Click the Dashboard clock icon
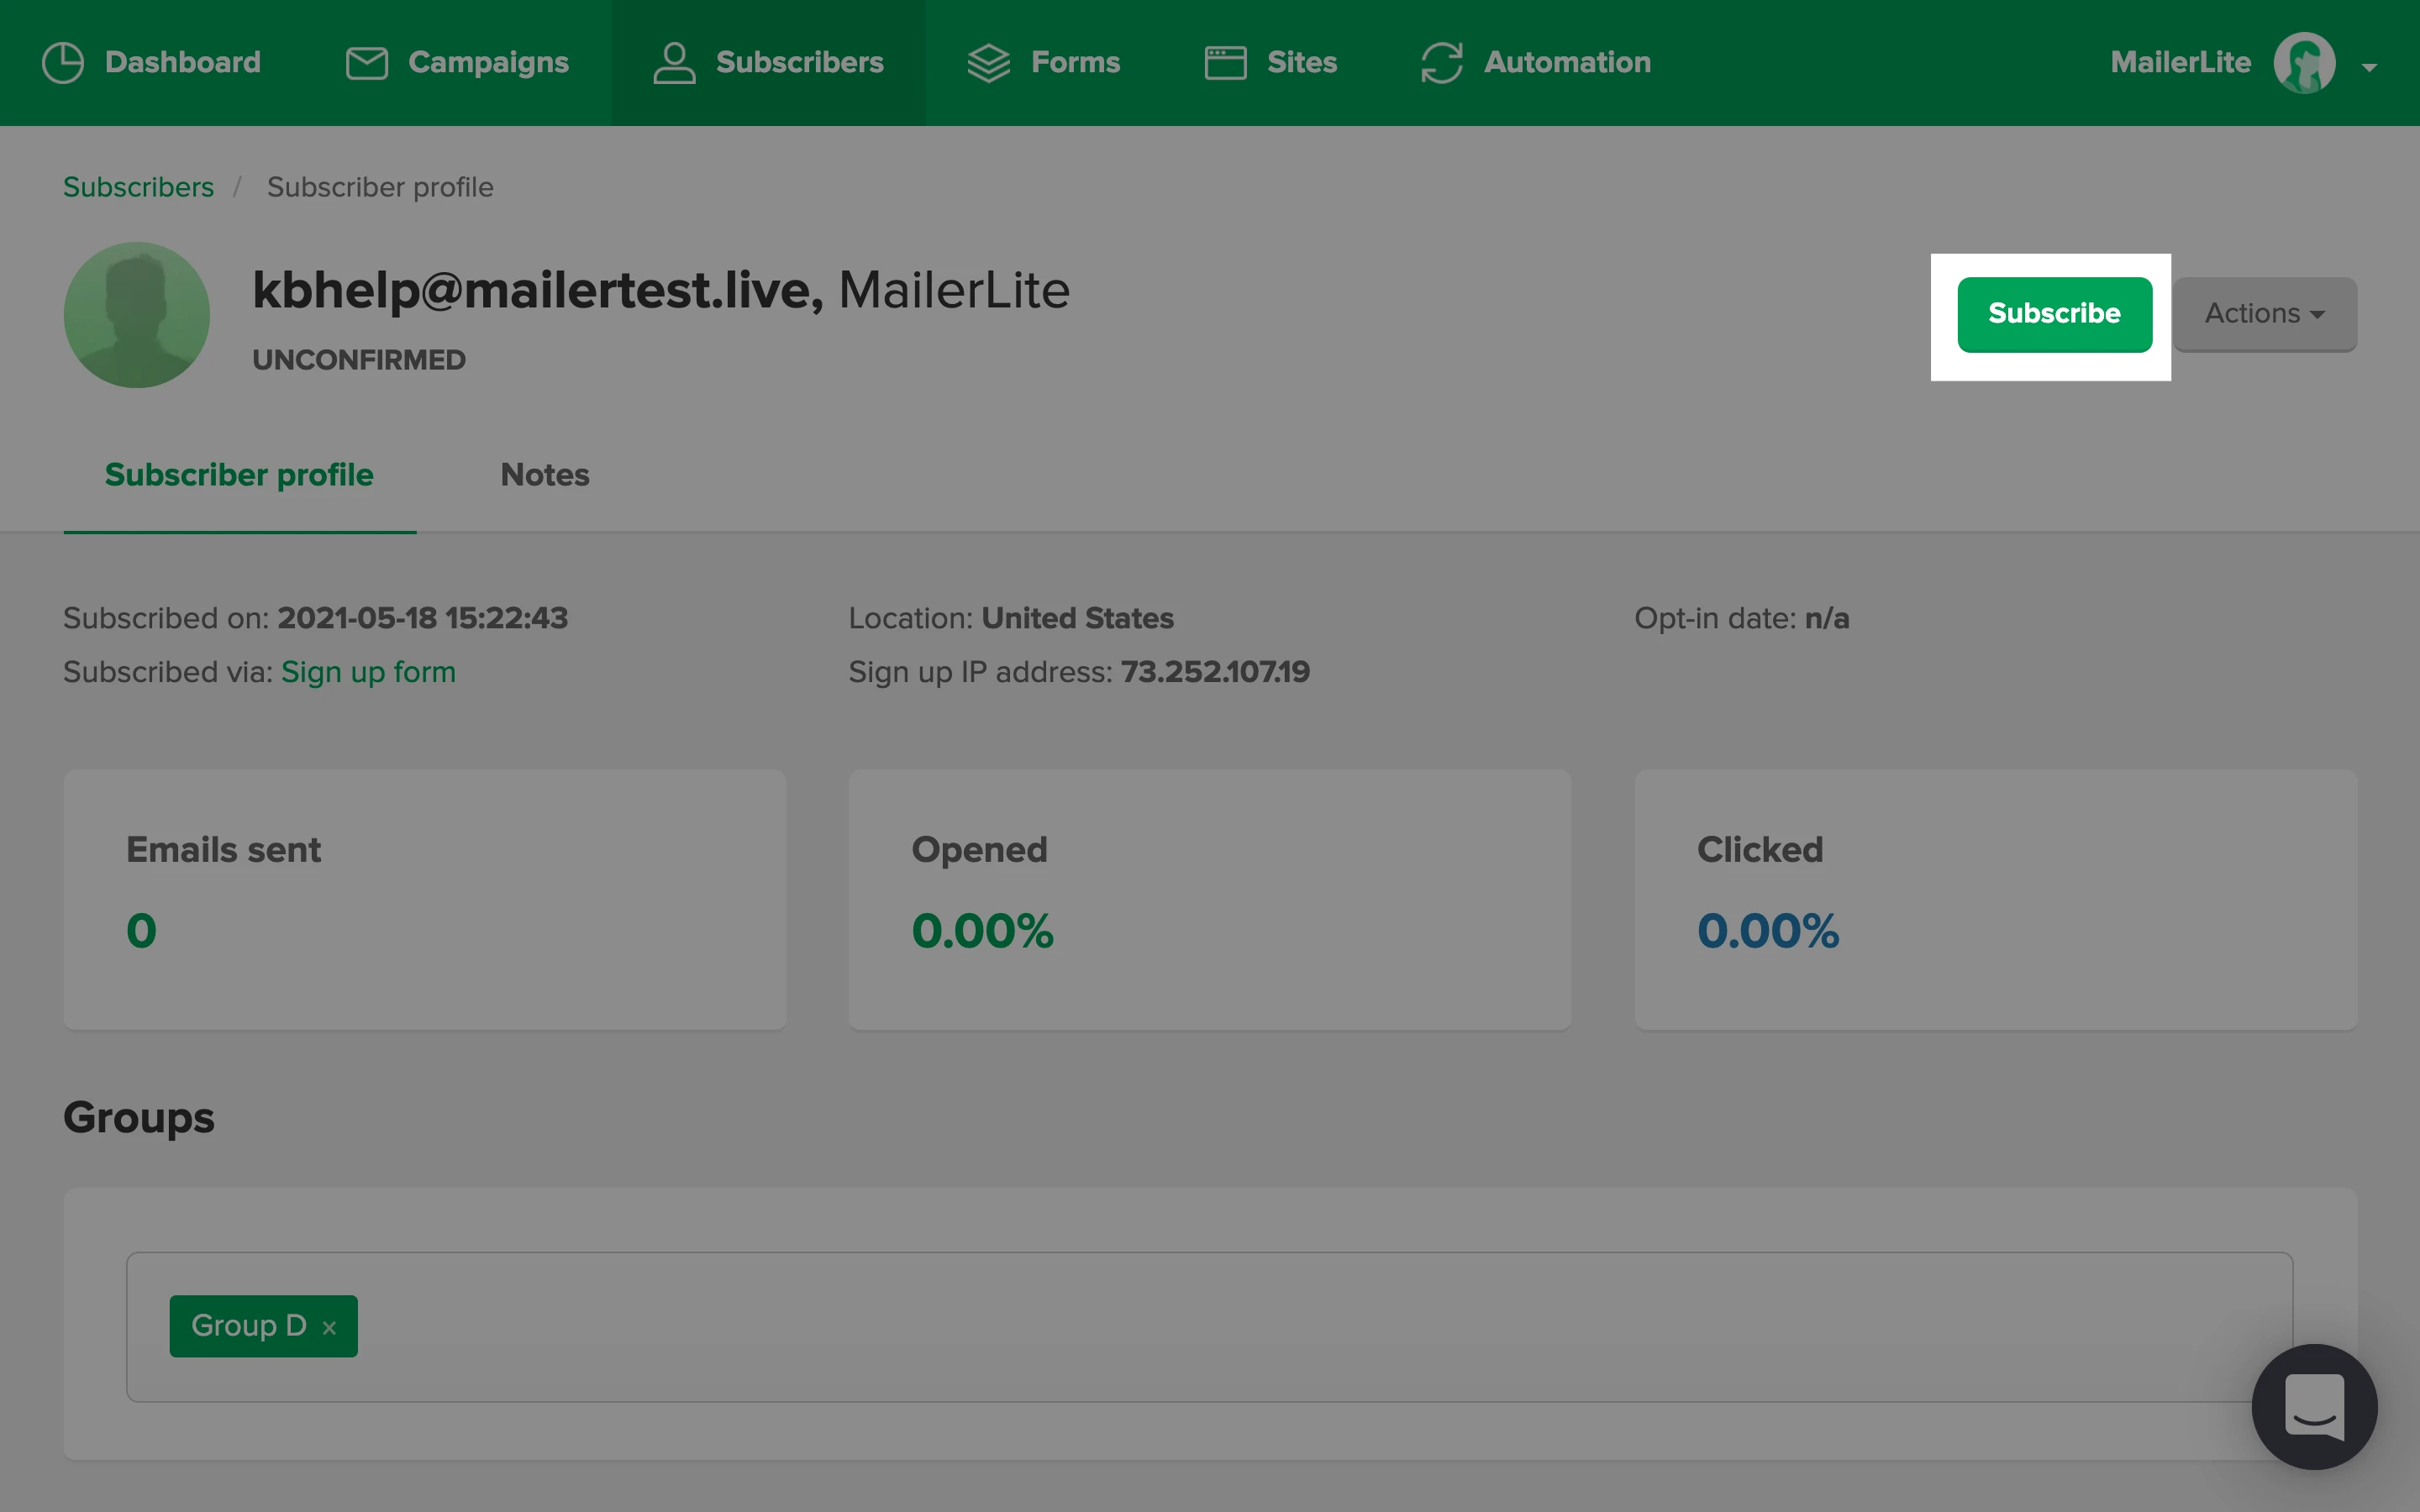Image resolution: width=2420 pixels, height=1512 pixels. coord(63,63)
